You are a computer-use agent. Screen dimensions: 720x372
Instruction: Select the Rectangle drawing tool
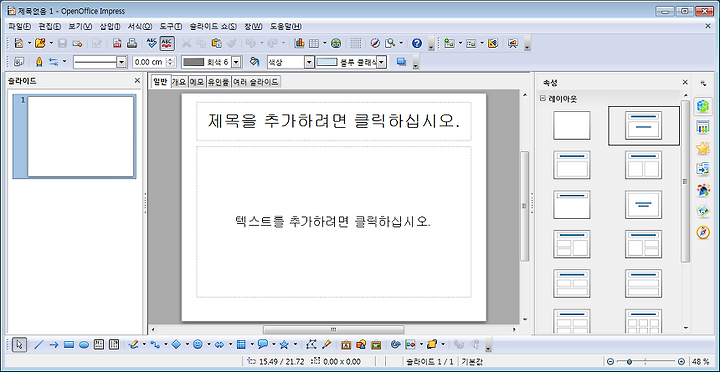click(x=69, y=344)
